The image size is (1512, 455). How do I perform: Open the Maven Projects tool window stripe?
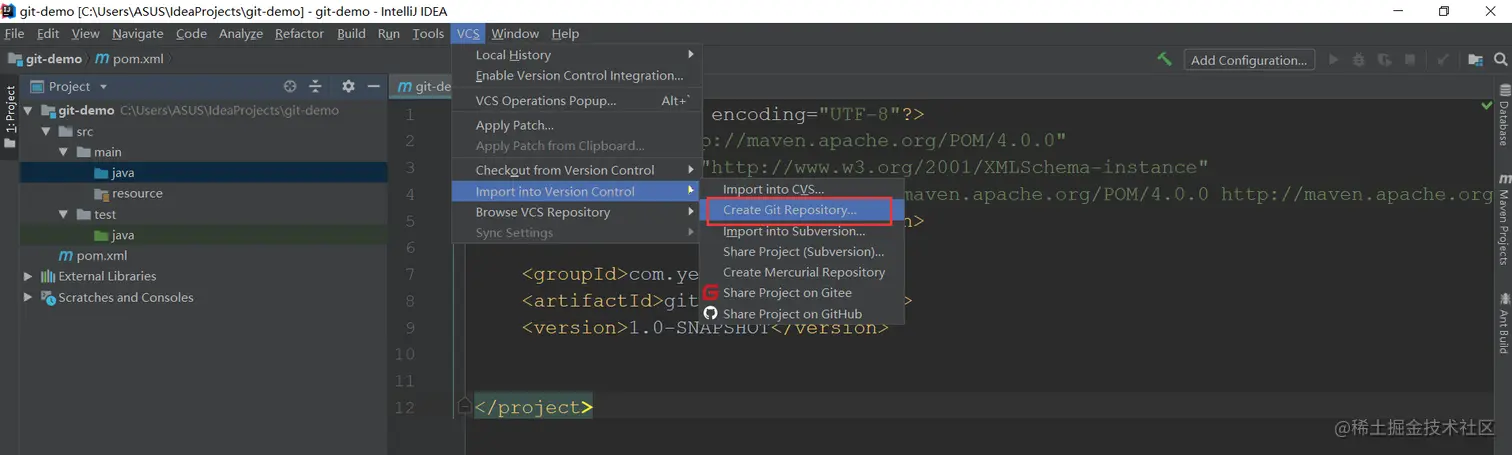click(1503, 218)
